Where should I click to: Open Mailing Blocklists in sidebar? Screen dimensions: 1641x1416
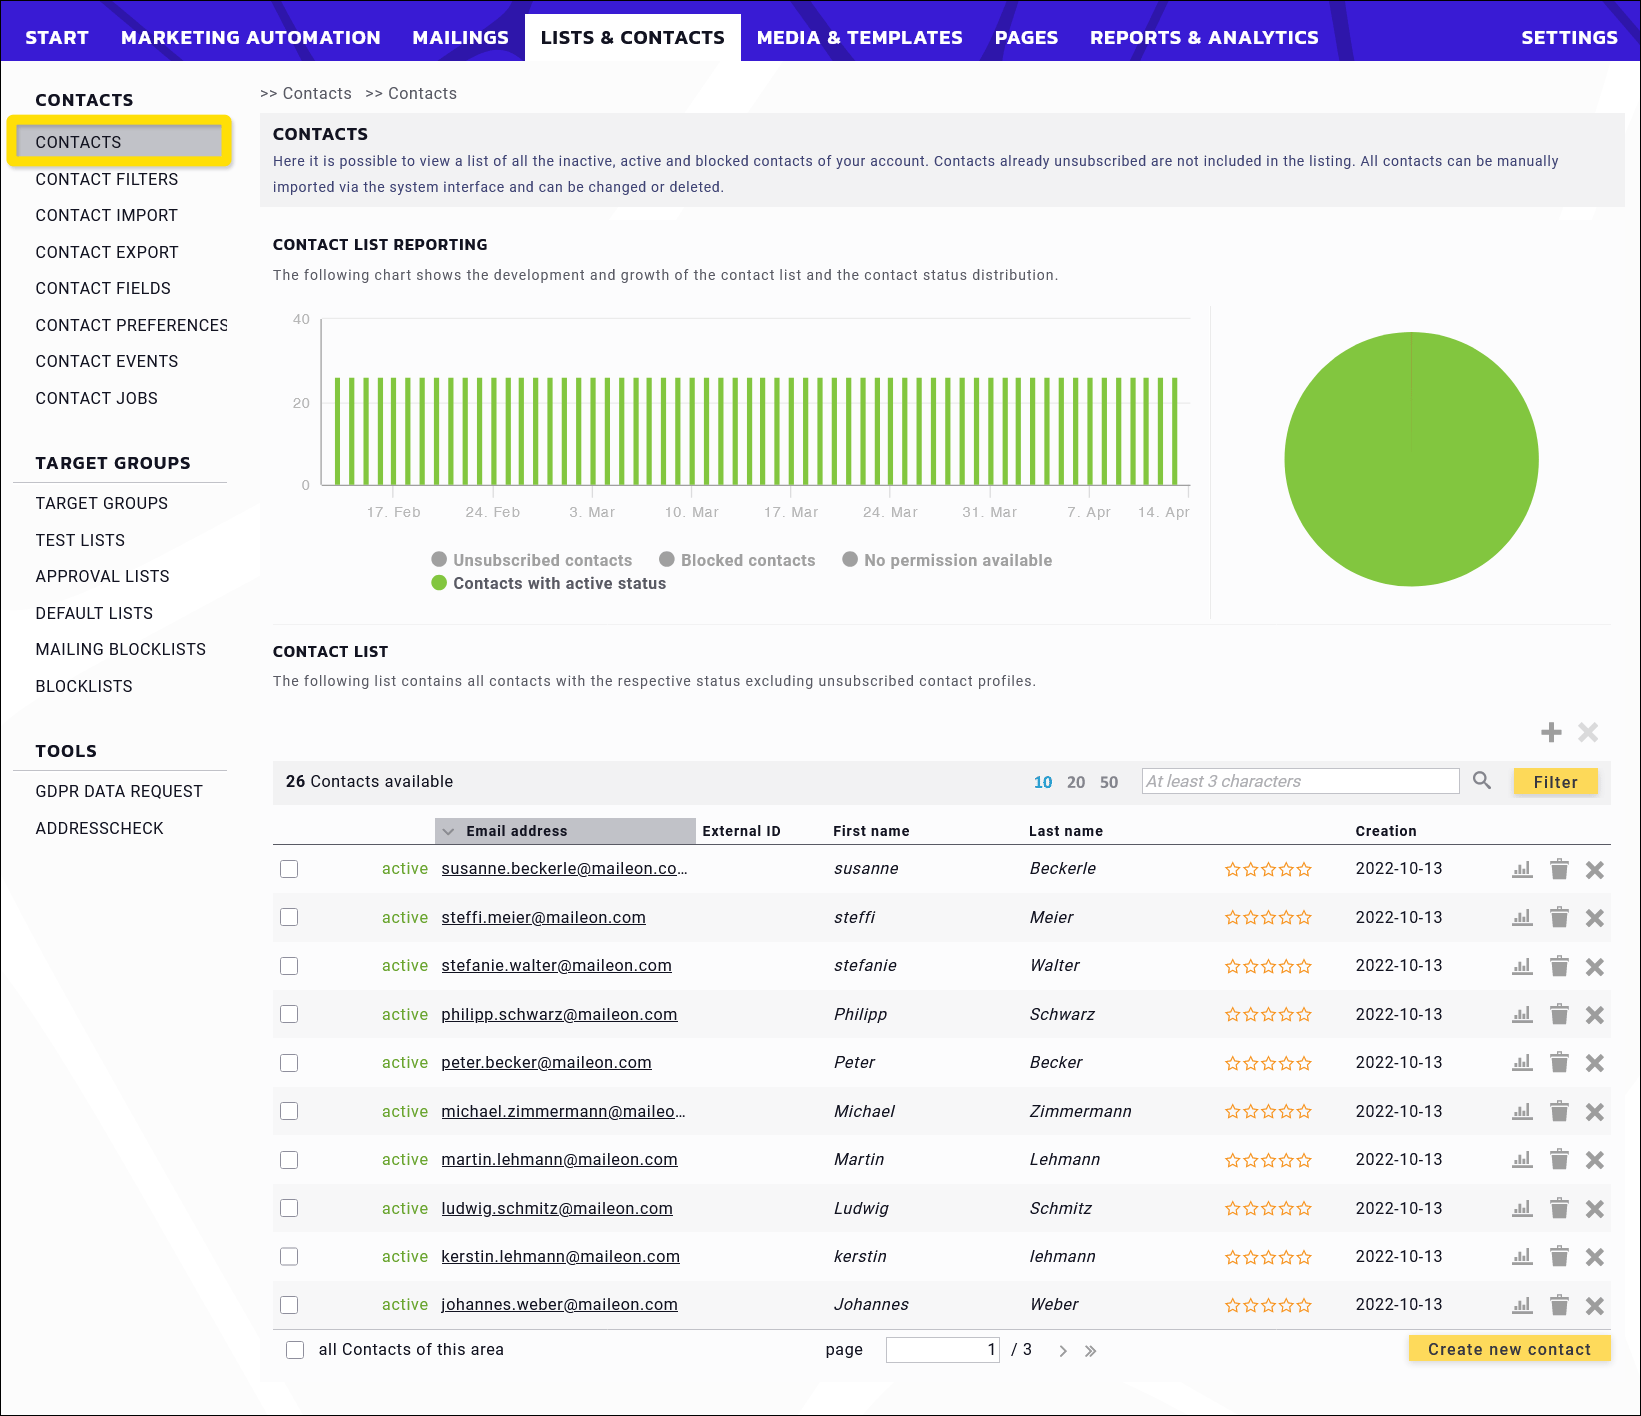click(121, 649)
